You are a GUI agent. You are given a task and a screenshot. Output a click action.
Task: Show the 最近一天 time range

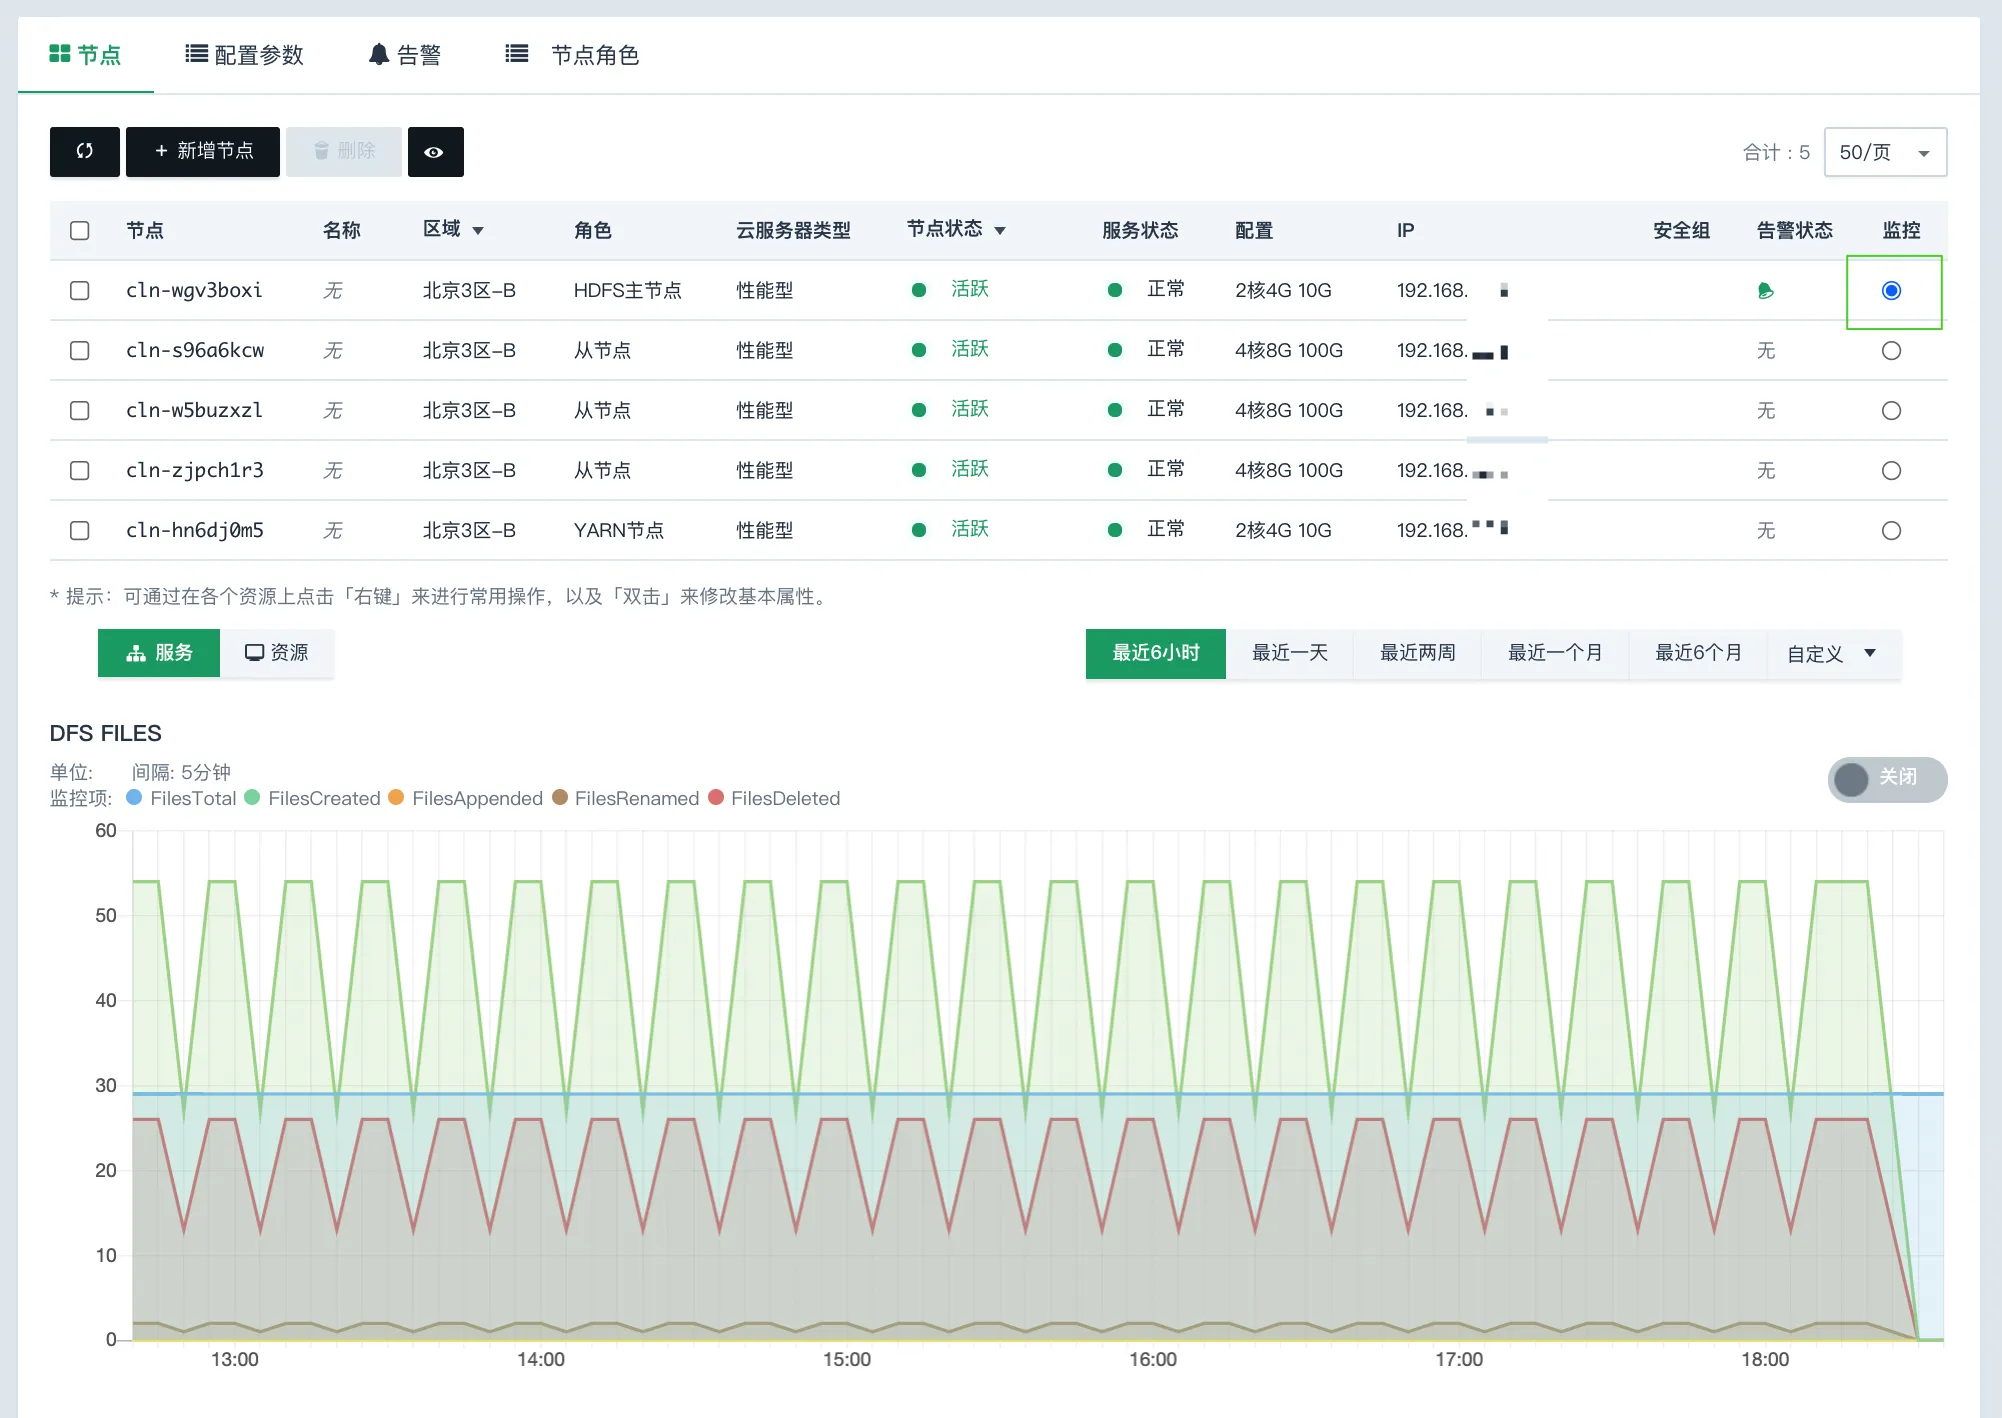(x=1290, y=653)
